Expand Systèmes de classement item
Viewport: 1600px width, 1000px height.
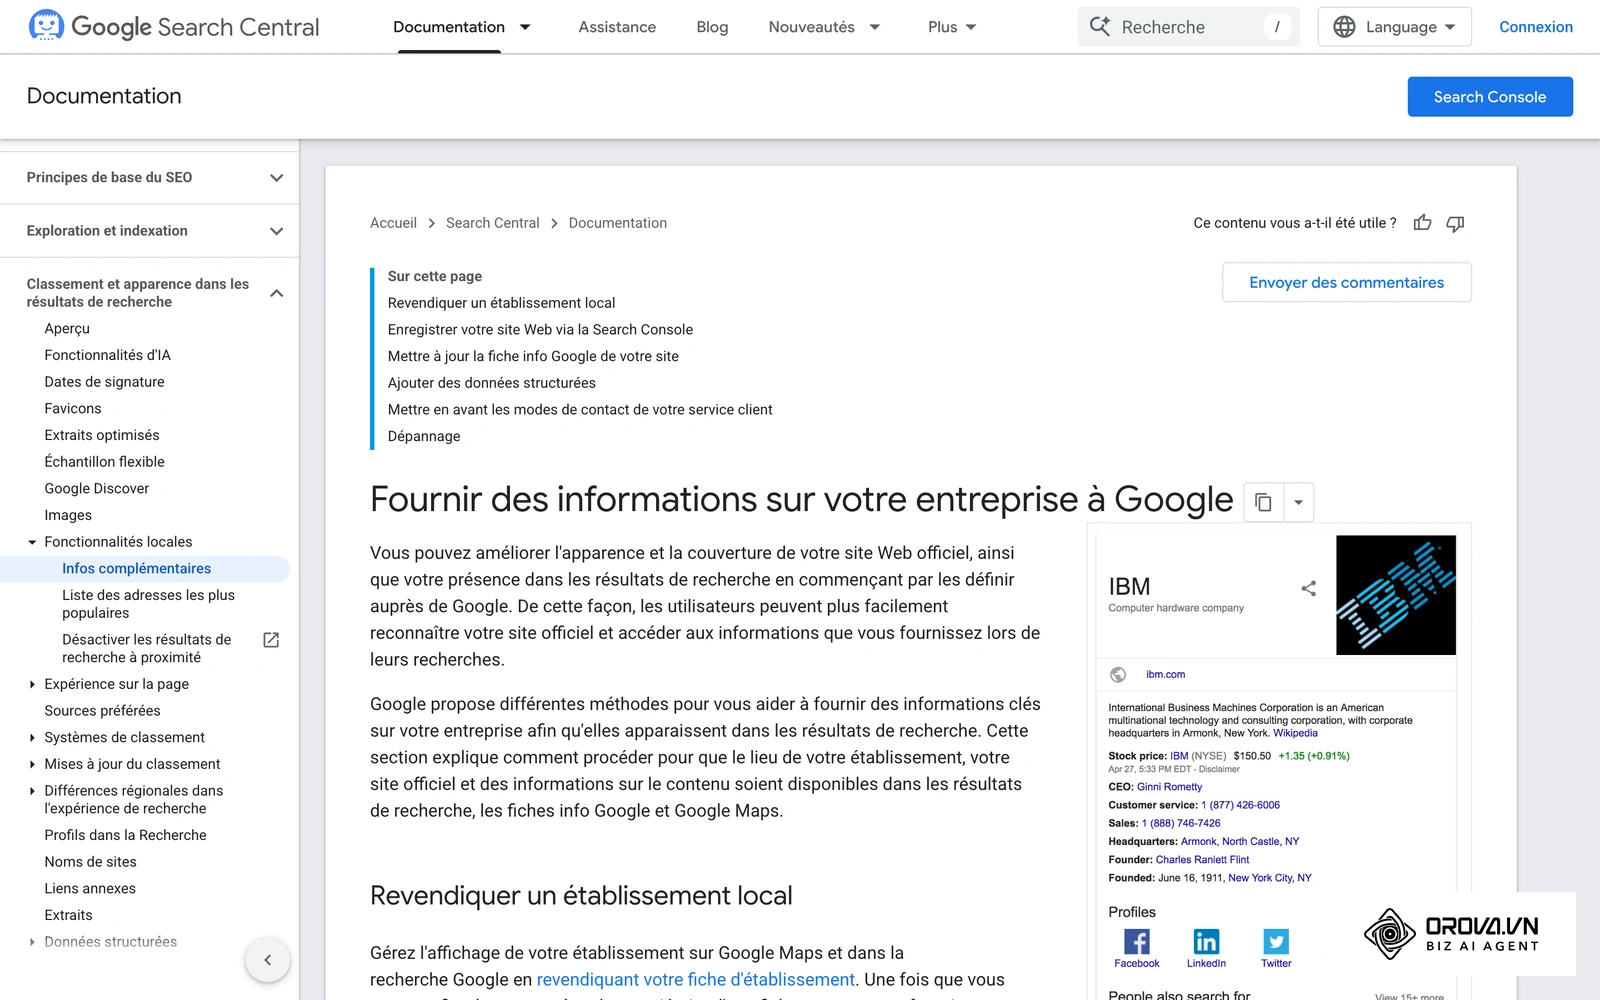click(x=32, y=737)
